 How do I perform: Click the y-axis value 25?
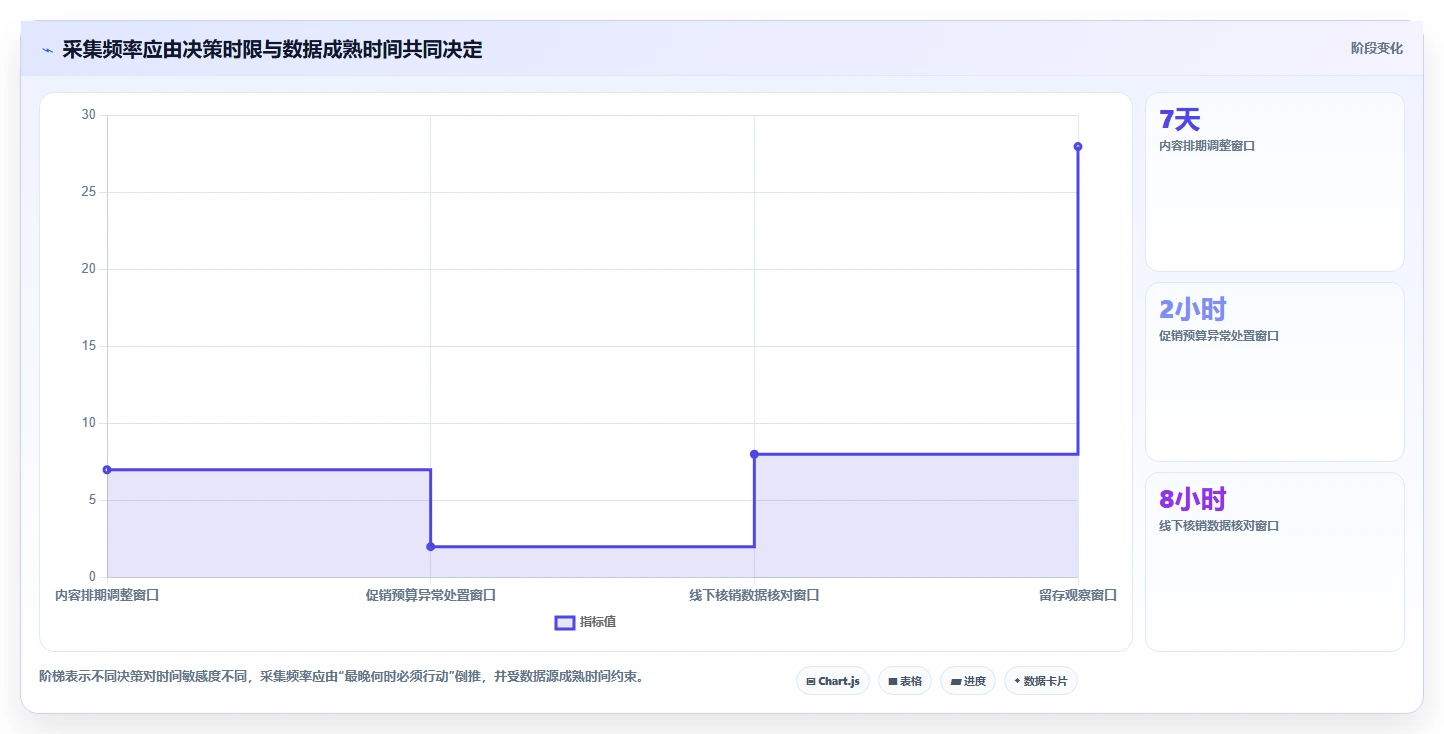(x=89, y=192)
